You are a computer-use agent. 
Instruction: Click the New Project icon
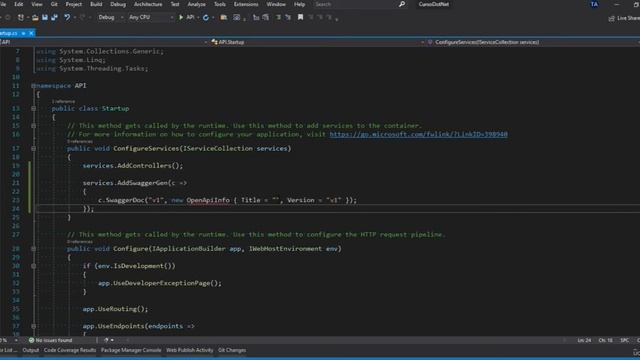[x=20, y=18]
